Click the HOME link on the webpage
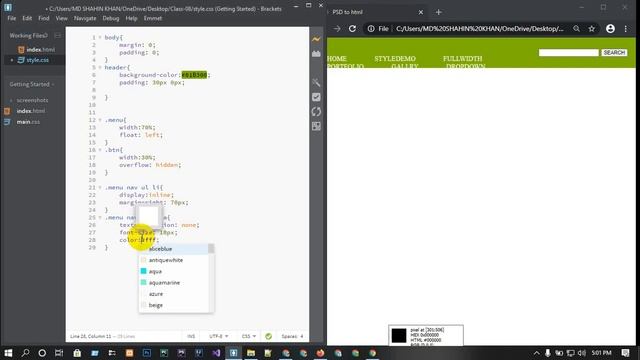640x360 pixels. coord(337,59)
